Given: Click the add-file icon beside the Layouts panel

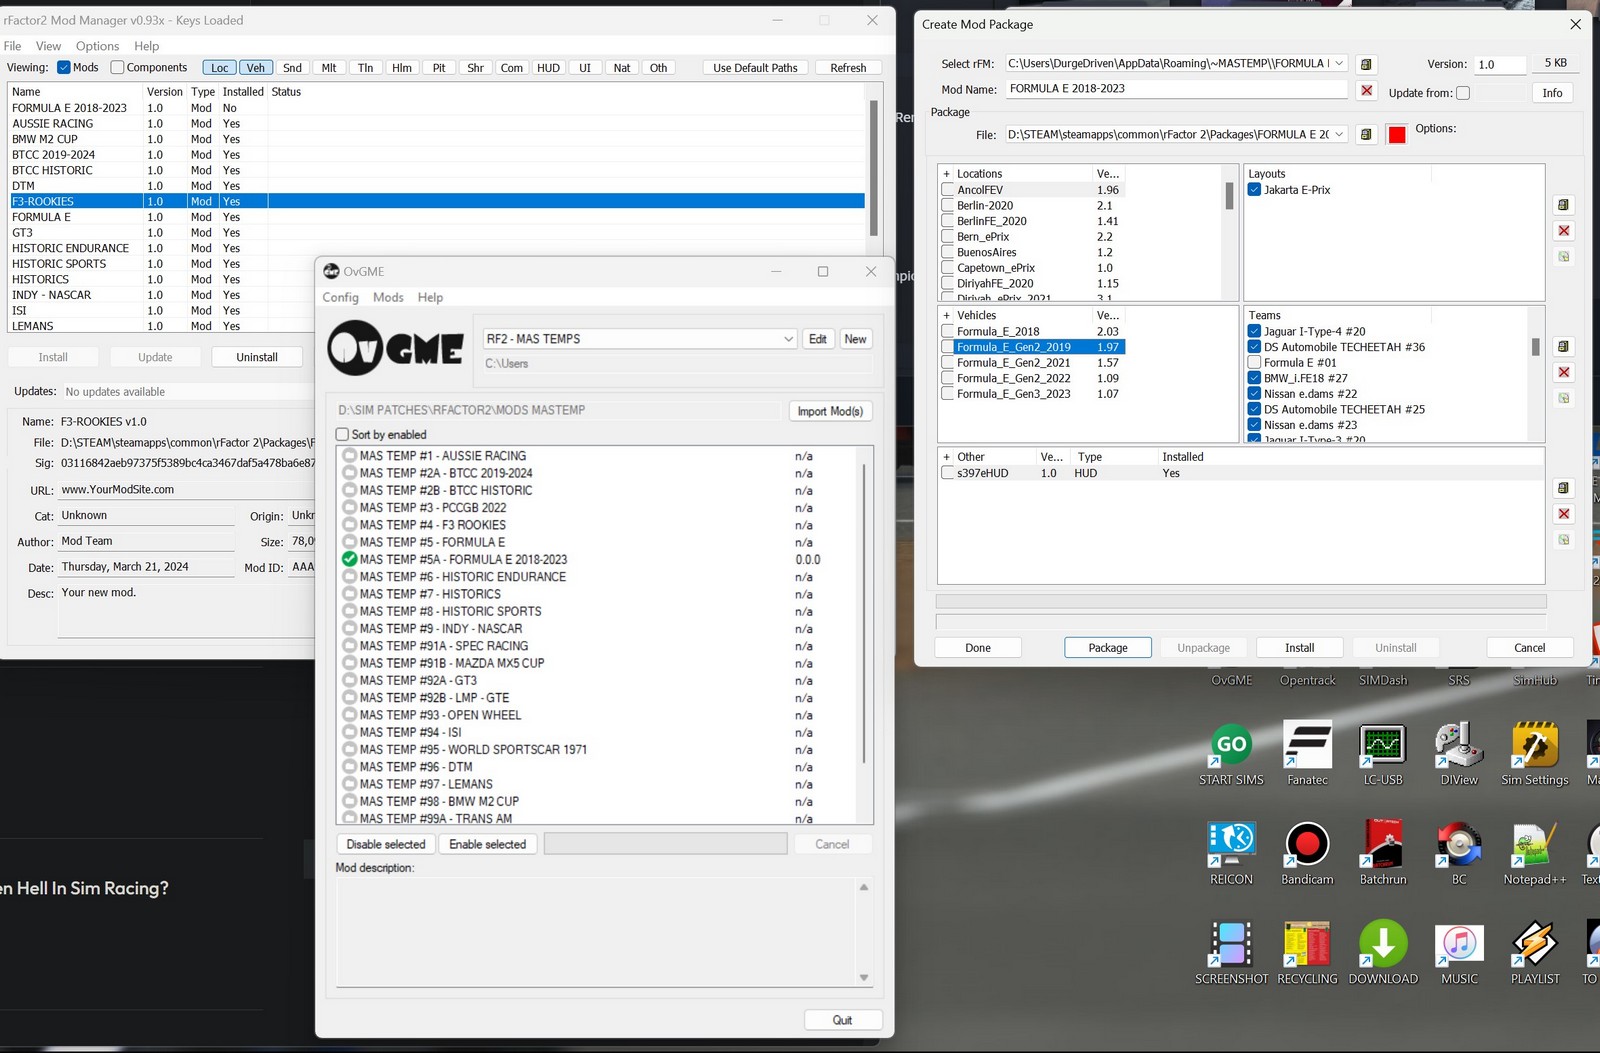Looking at the screenshot, I should coord(1563,205).
